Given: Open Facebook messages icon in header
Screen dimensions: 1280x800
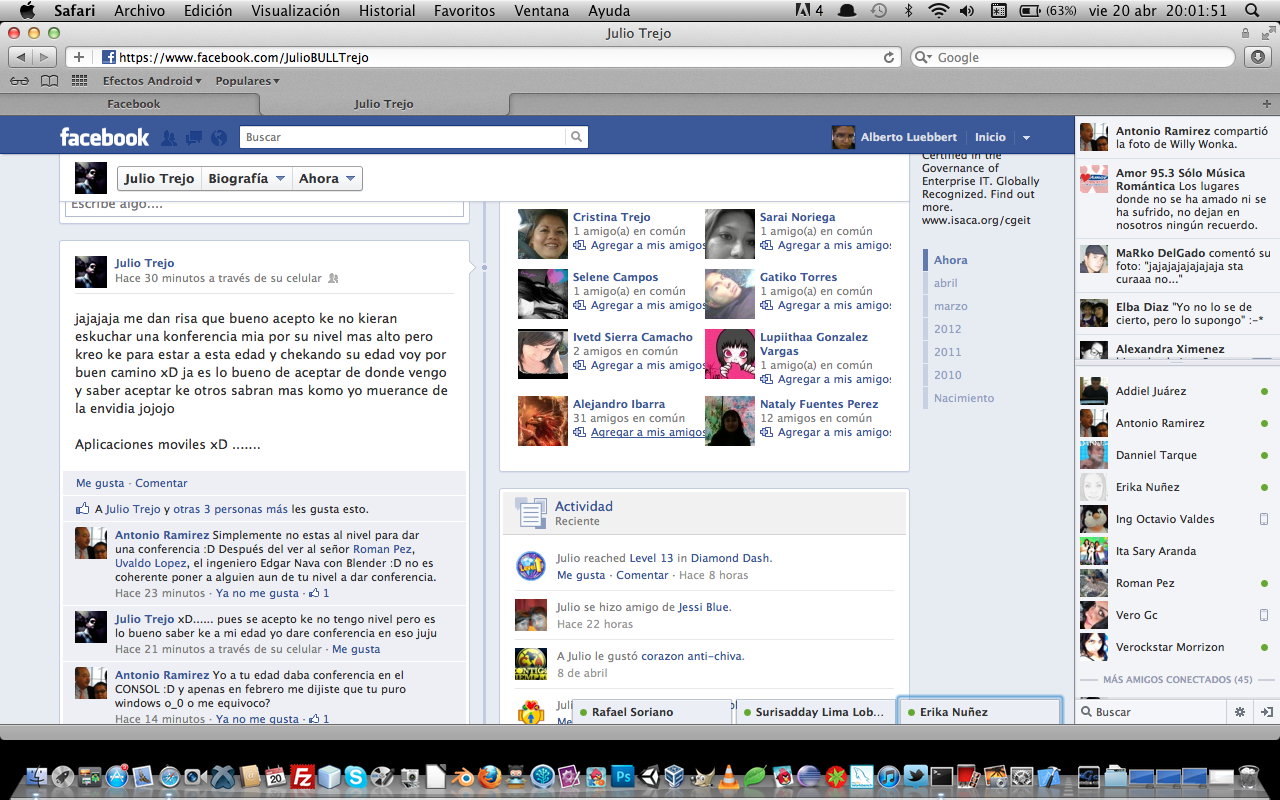Looking at the screenshot, I should (194, 138).
